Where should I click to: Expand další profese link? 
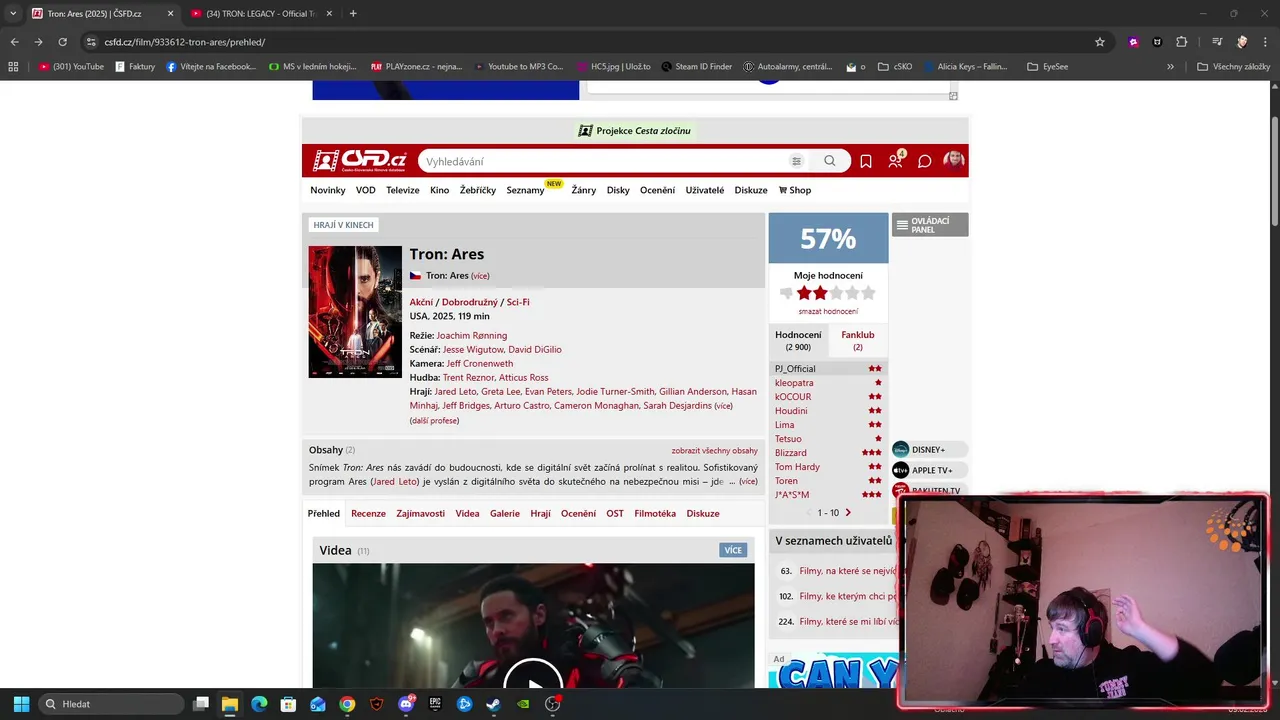click(434, 421)
